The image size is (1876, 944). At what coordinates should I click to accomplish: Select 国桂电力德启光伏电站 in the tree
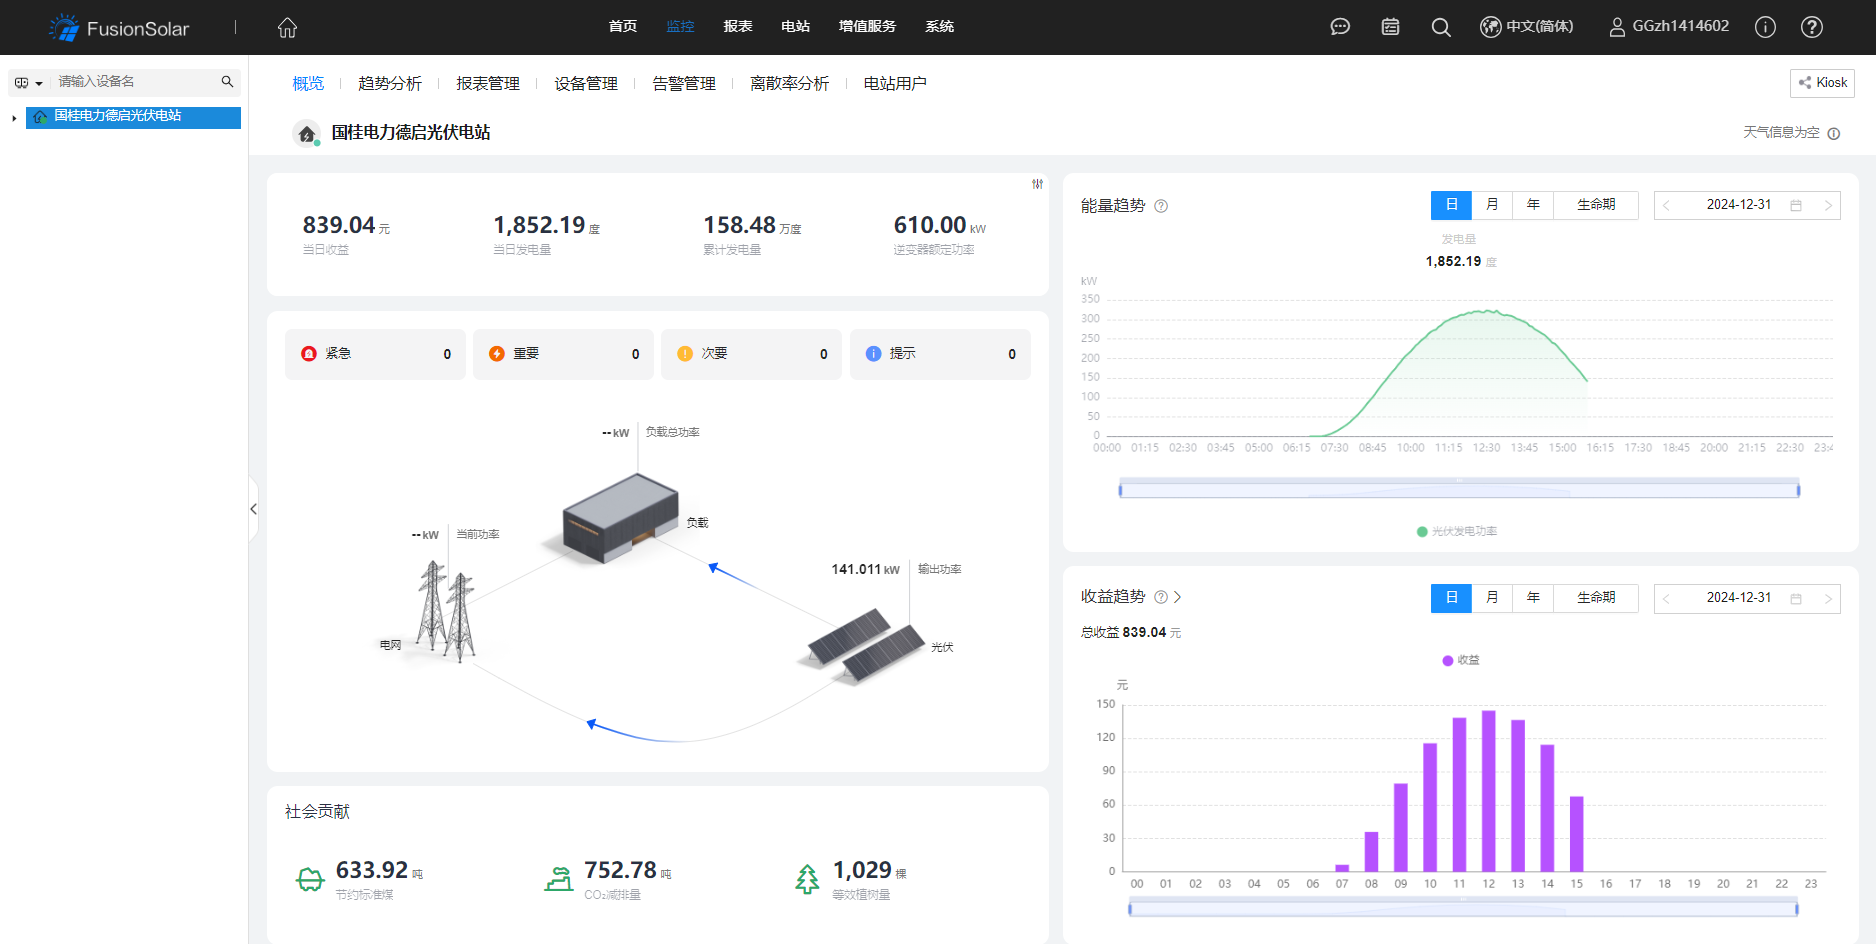133,117
